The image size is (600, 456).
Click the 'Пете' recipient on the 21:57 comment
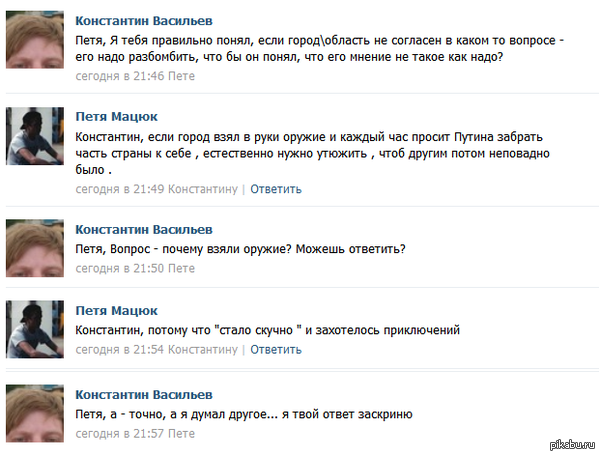pos(181,434)
